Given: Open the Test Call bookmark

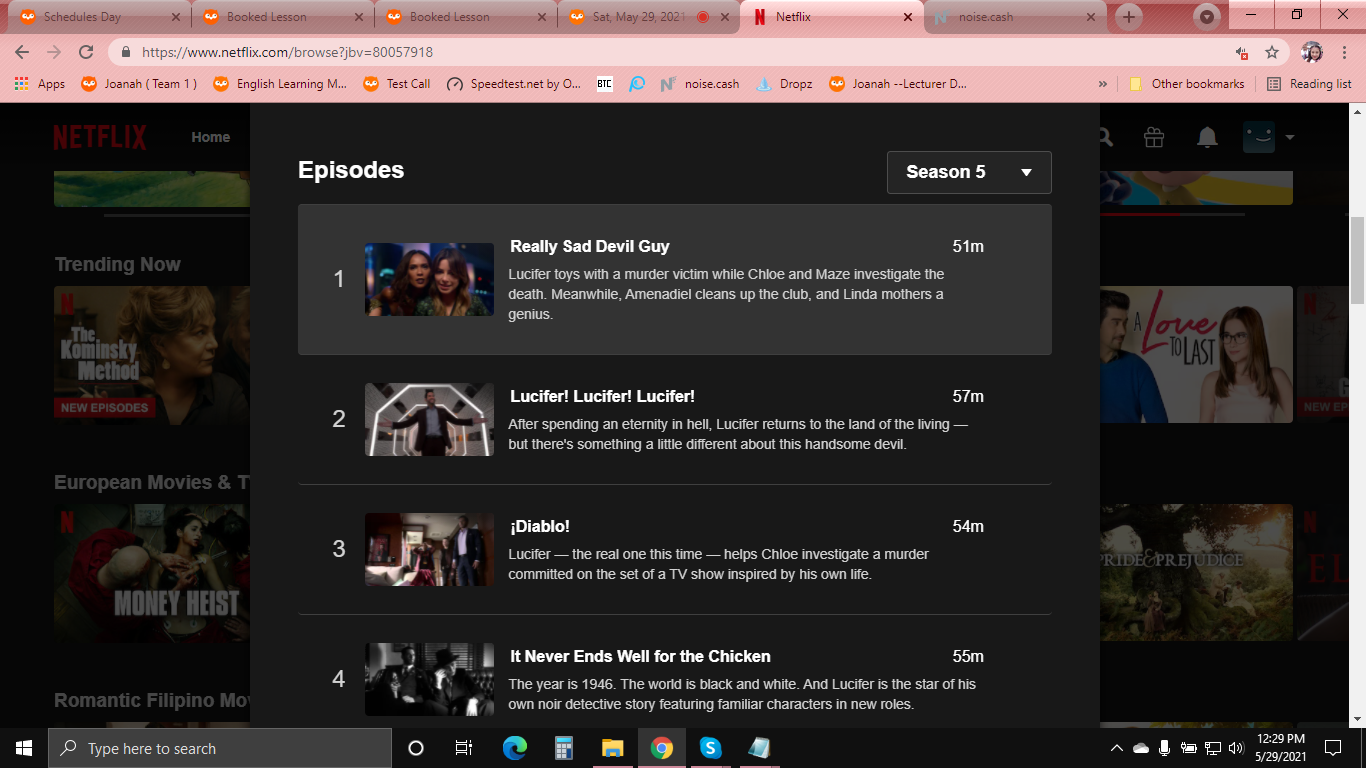Looking at the screenshot, I should tap(397, 84).
